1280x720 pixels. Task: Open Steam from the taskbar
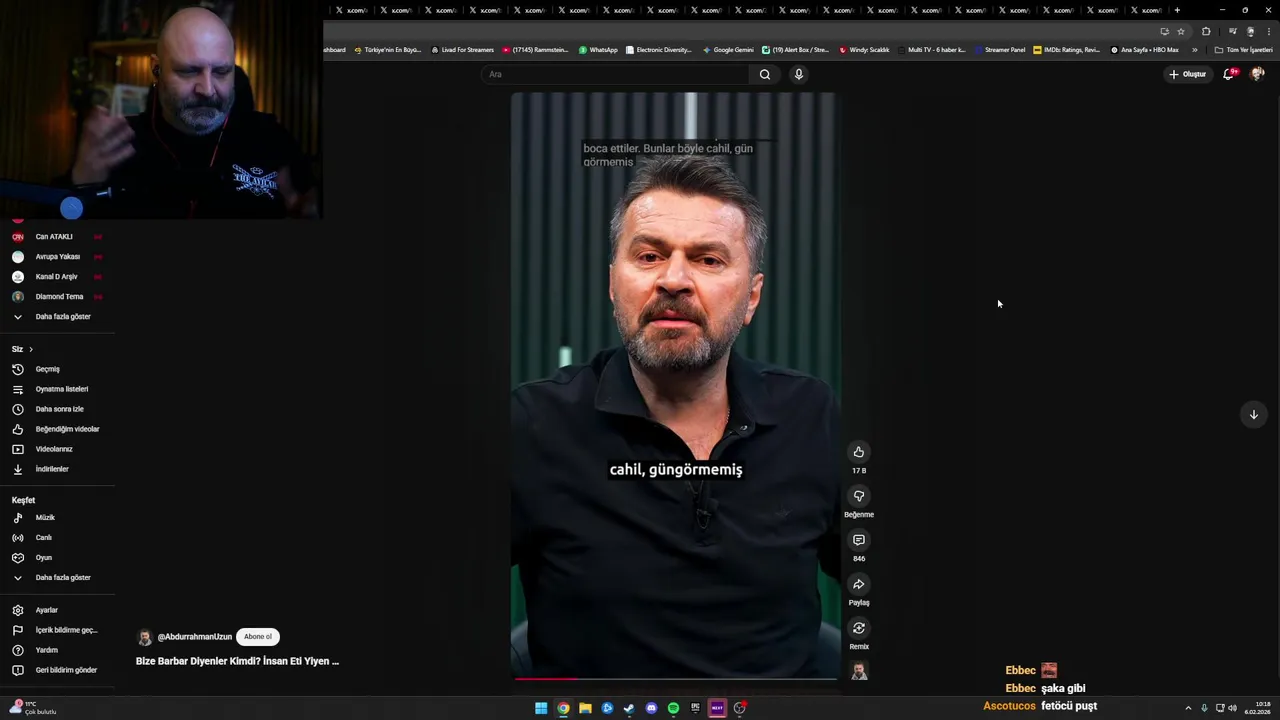click(629, 708)
